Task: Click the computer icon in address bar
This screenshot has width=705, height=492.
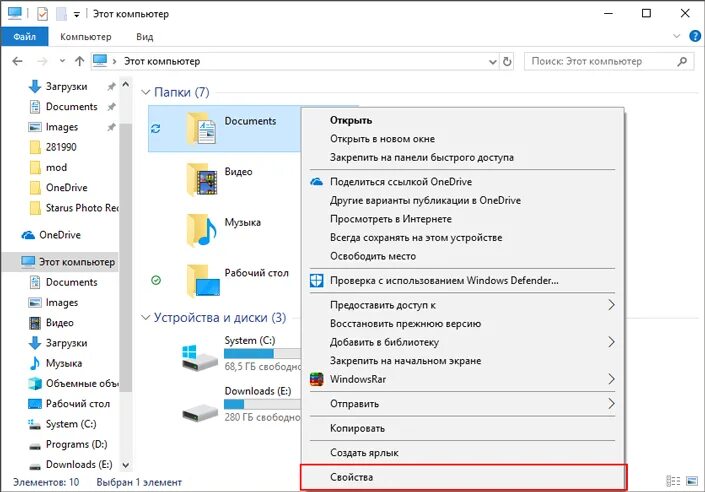Action: [100, 60]
